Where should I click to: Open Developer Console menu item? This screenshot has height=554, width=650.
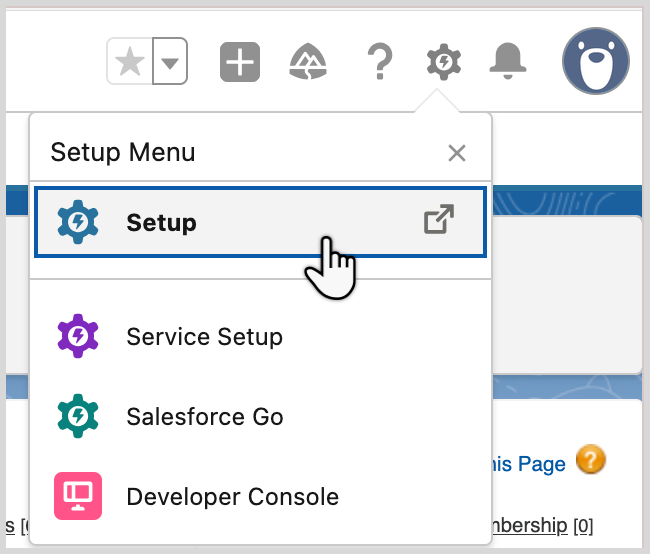pos(260,496)
